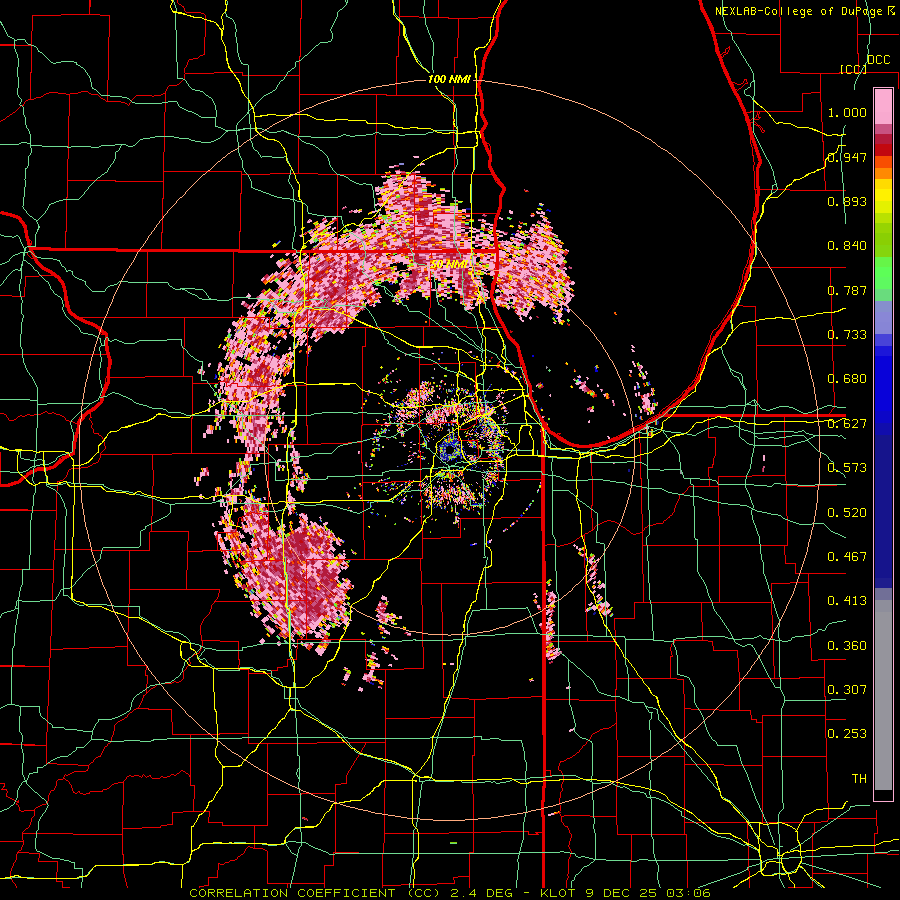The width and height of the screenshot is (900, 900).
Task: Click the [CC] legend header
Action: (x=853, y=69)
